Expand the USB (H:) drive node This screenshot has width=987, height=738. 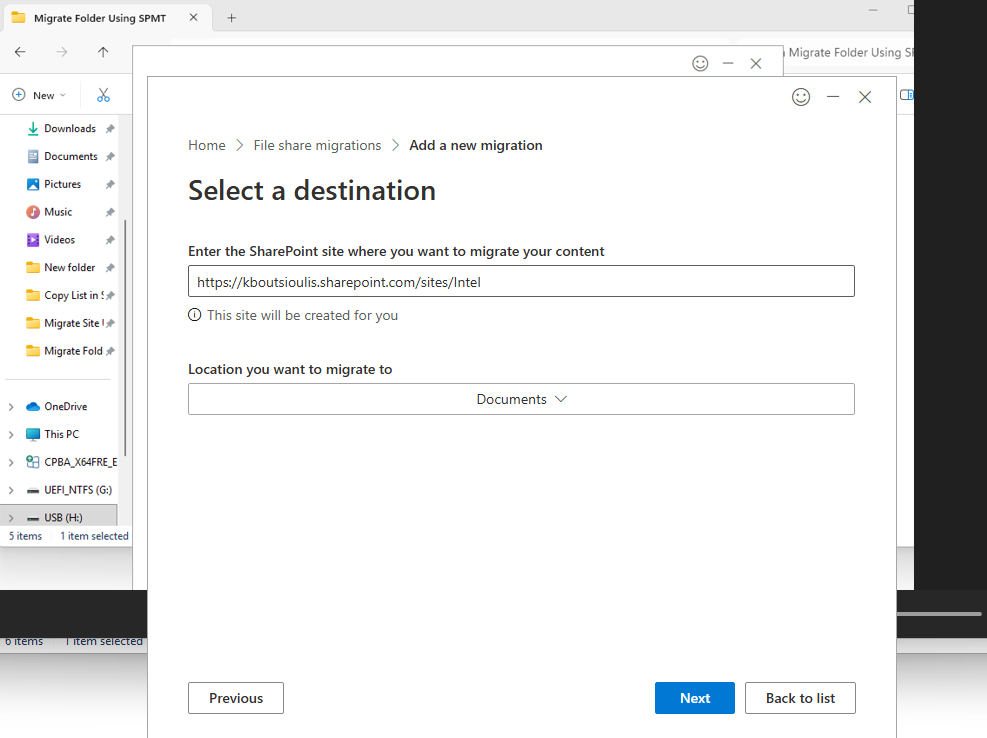pyautogui.click(x=11, y=518)
